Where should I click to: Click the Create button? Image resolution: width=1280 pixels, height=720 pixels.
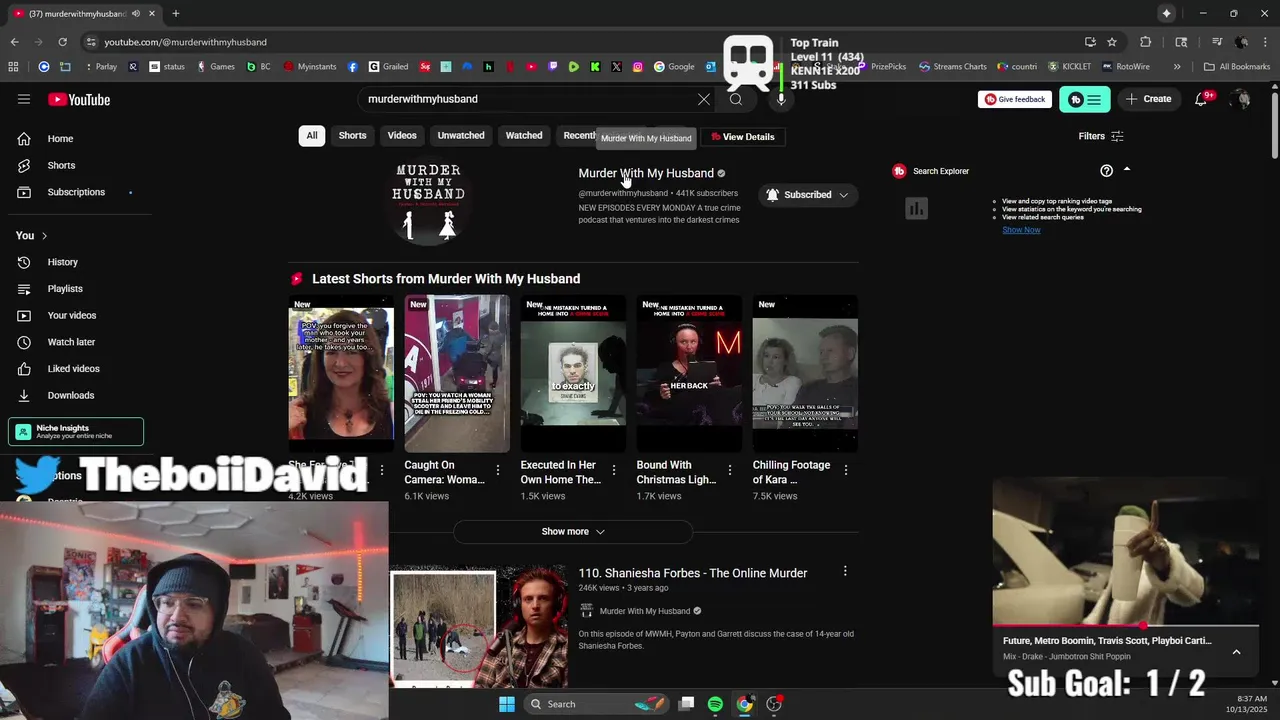pos(1149,99)
